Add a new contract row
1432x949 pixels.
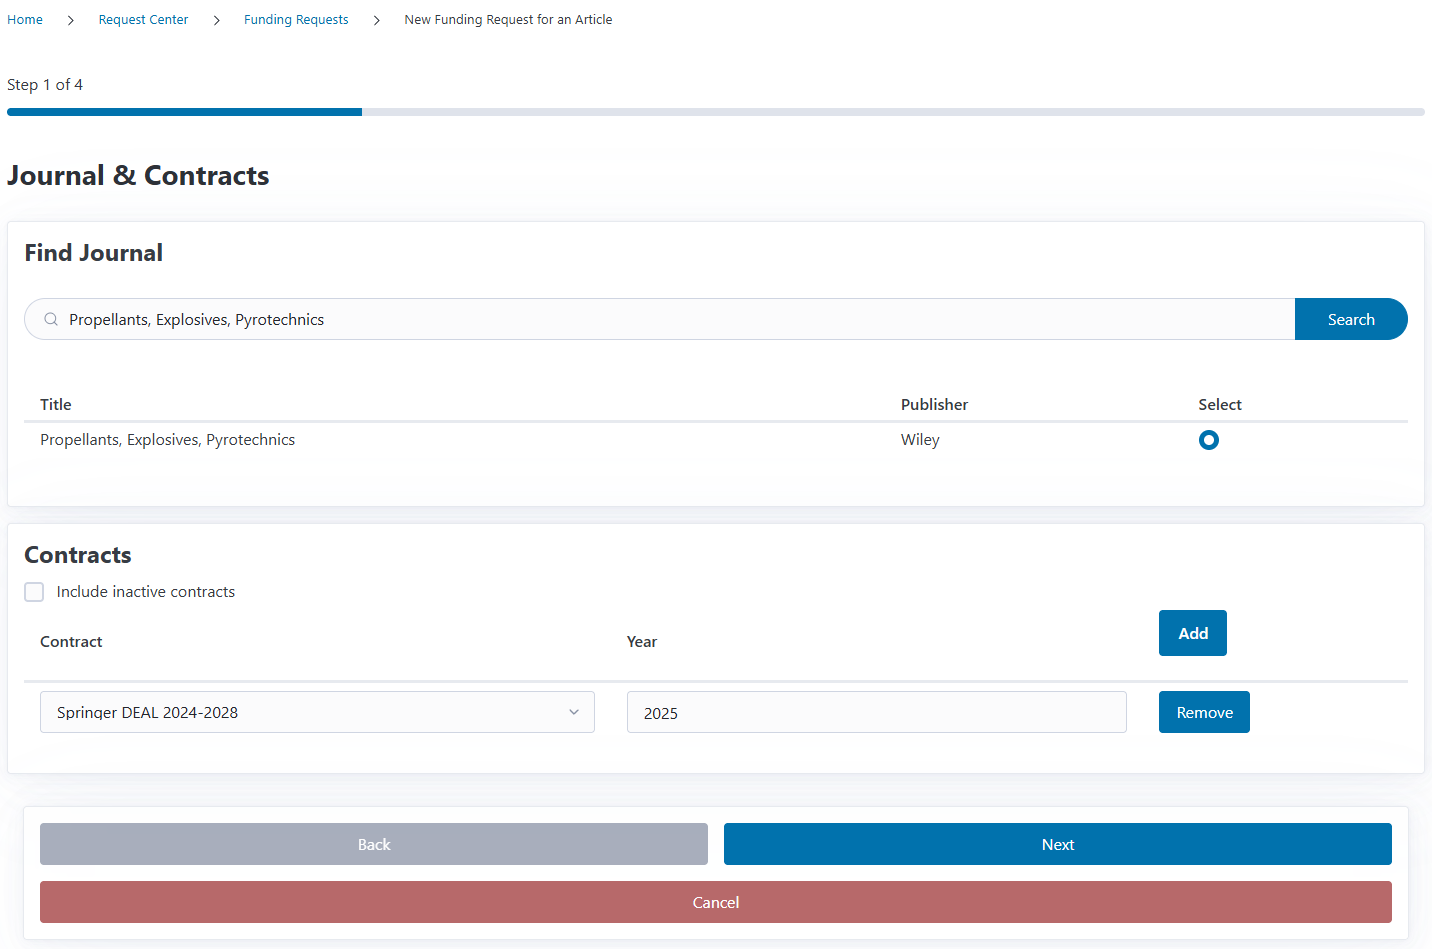(1192, 633)
